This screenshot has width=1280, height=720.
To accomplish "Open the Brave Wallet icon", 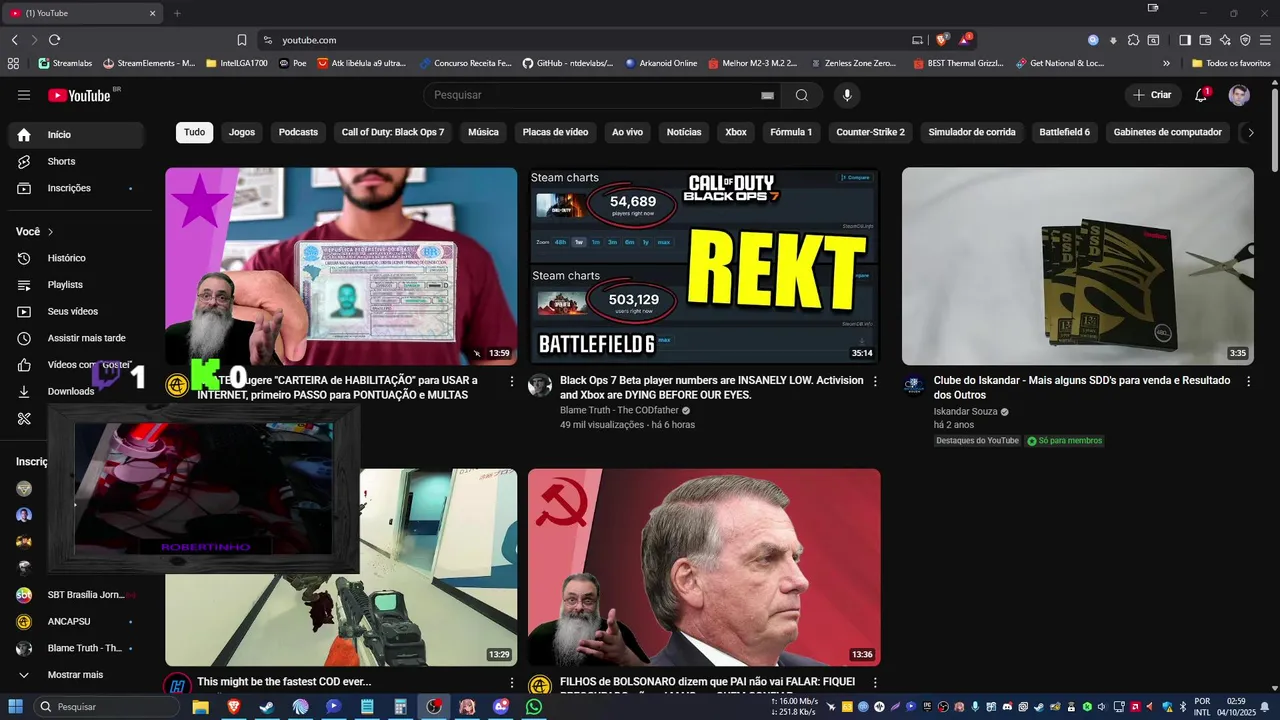I will (x=1205, y=40).
